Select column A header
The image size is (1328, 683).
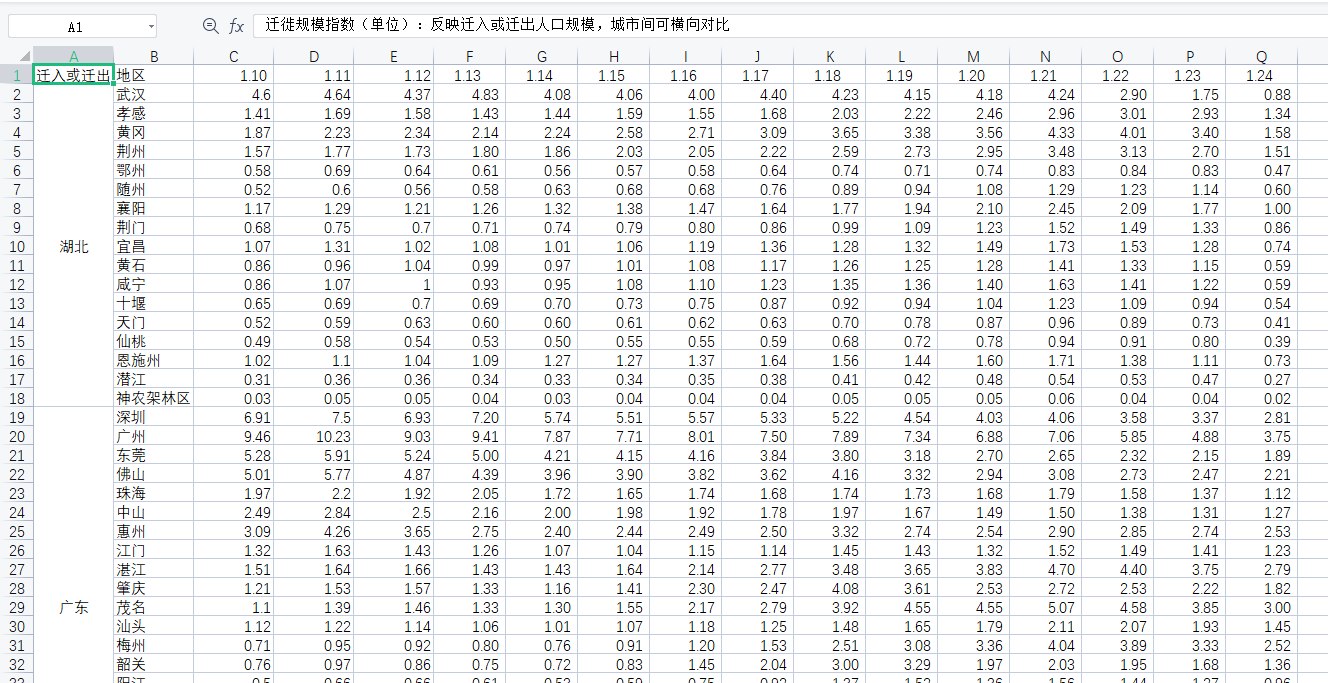(x=74, y=56)
